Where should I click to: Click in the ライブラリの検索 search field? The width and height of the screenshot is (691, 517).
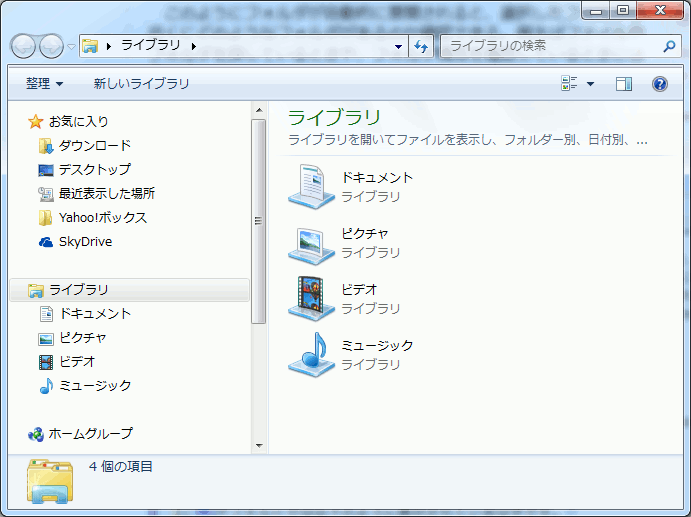click(550, 46)
